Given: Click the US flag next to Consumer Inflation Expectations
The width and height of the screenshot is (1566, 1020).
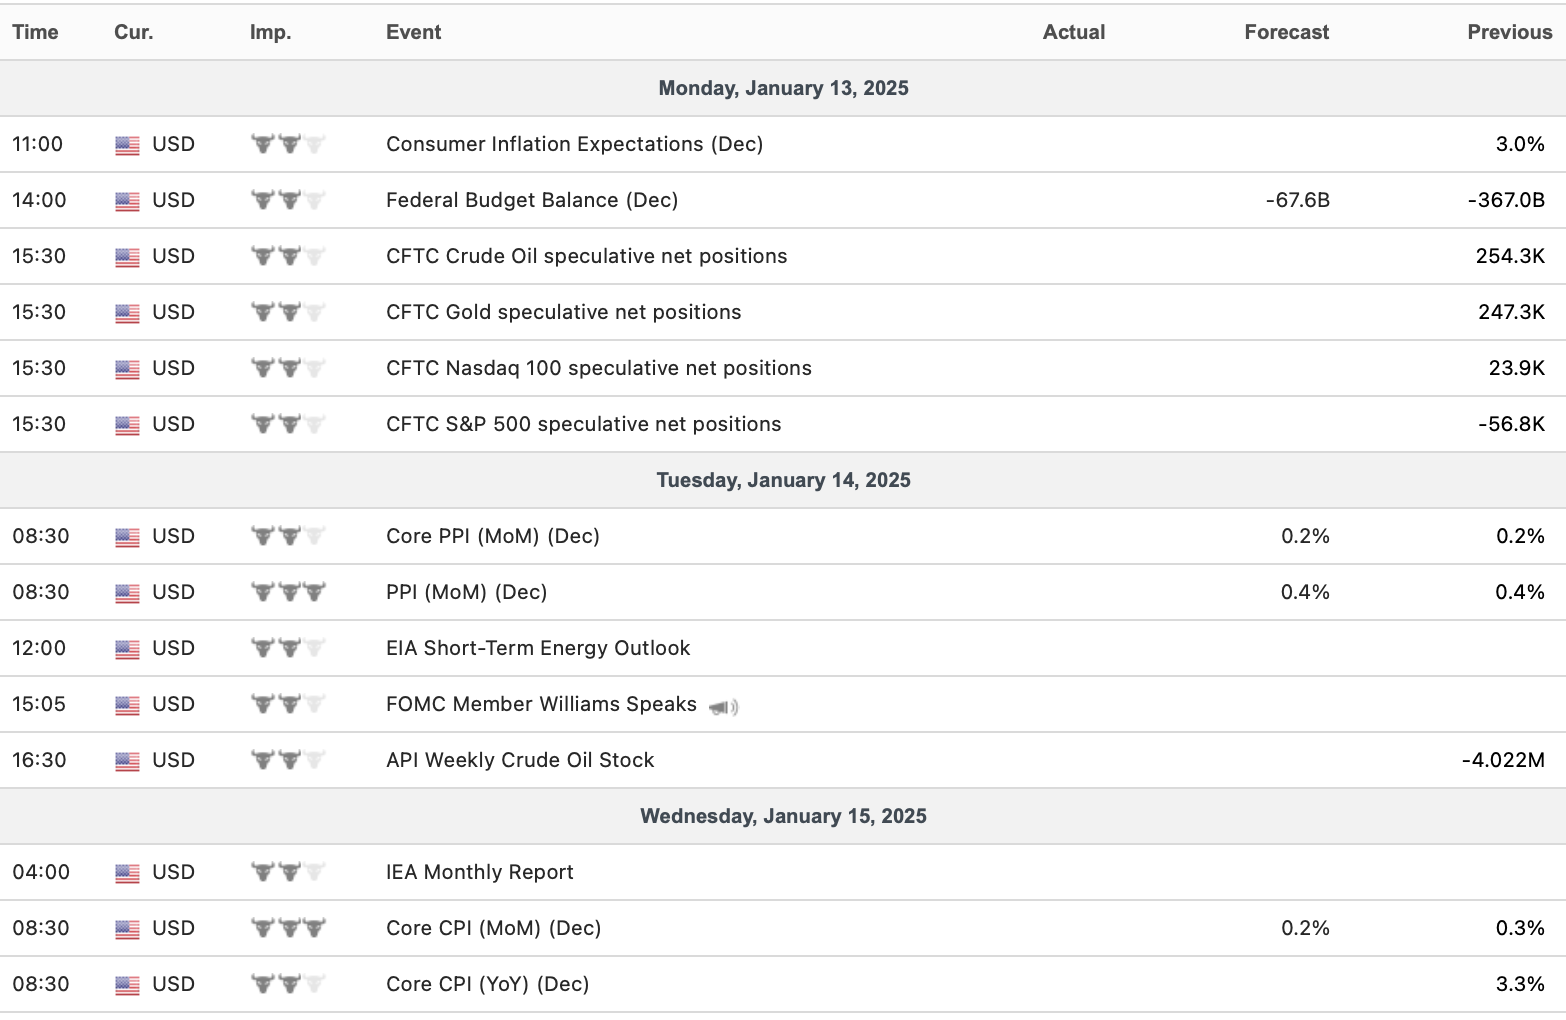Looking at the screenshot, I should tap(127, 145).
